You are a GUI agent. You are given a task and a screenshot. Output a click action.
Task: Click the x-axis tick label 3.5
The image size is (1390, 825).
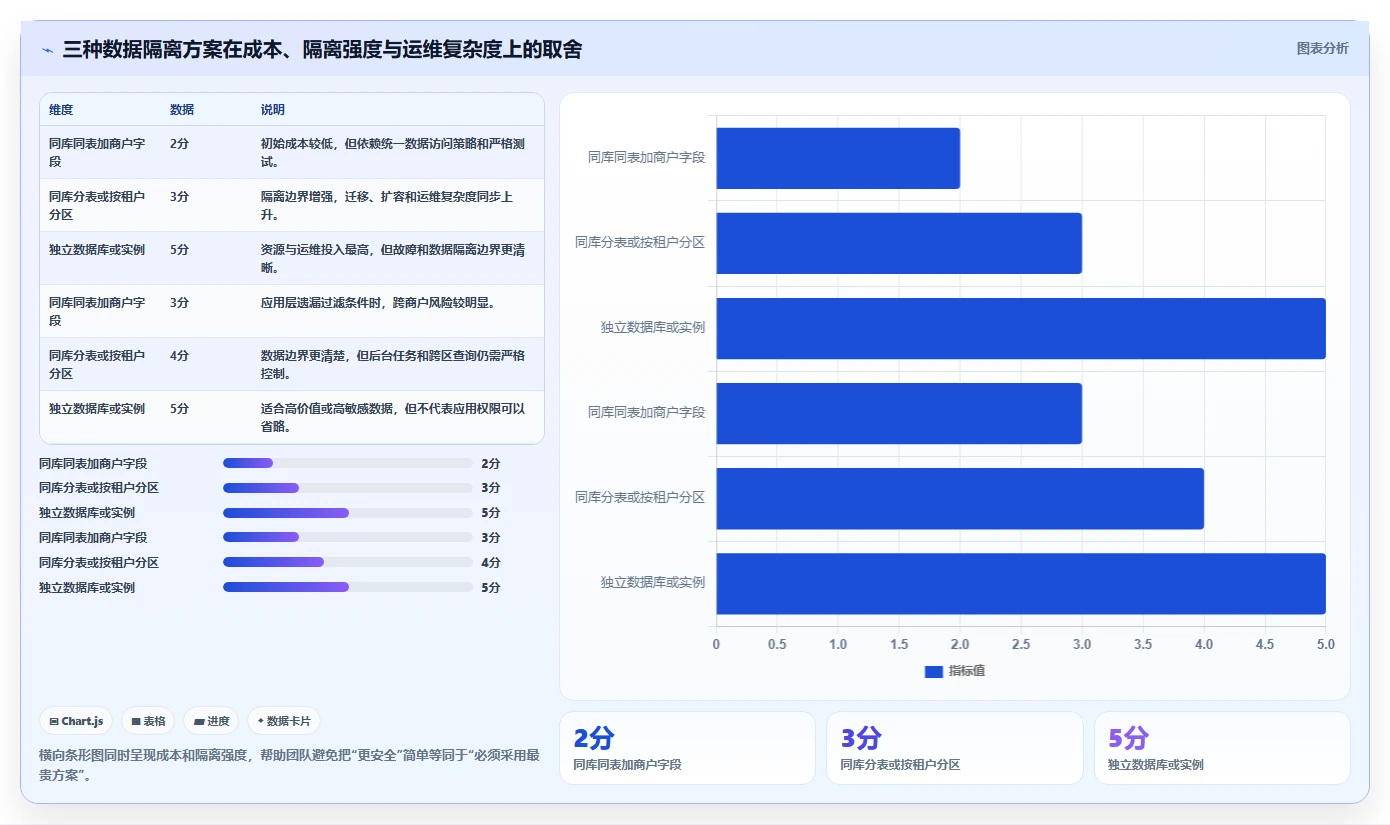tap(1143, 644)
